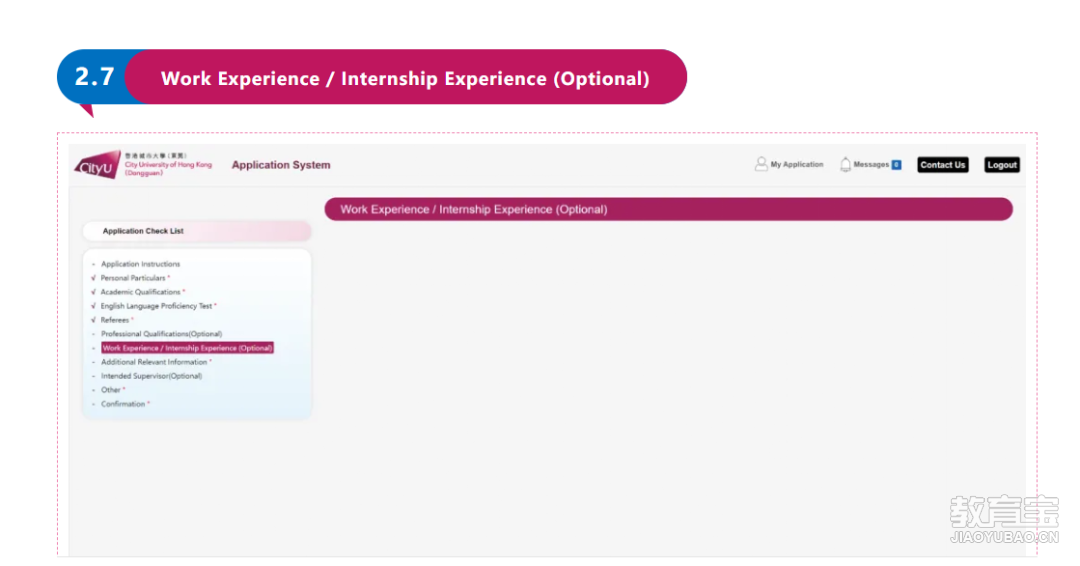Click the Messages bell icon
The image size is (1080, 566).
845,165
